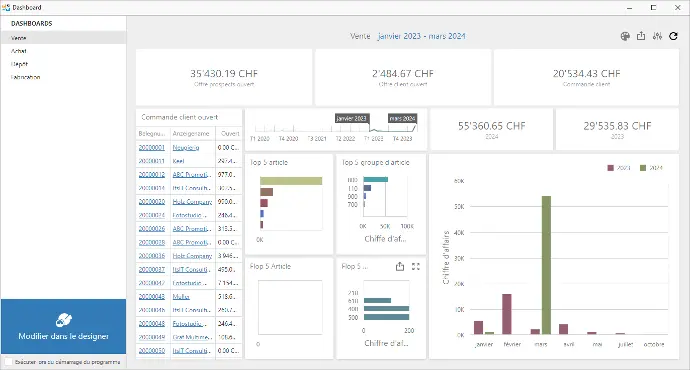Click the Top 5 article chart title
Screen dimensions: 690x370
pyautogui.click(x=269, y=162)
